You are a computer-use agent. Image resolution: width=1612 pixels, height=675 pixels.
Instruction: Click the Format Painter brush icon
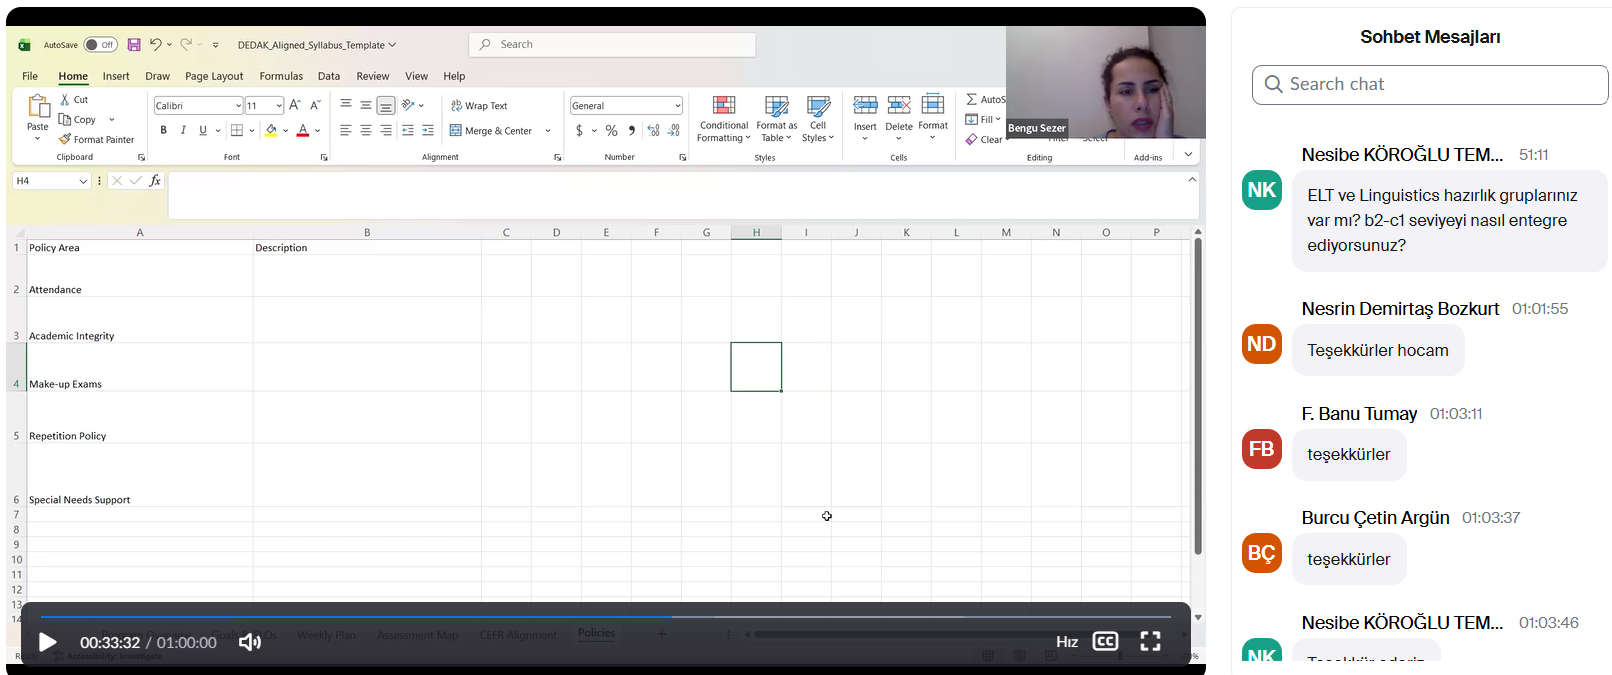click(65, 140)
